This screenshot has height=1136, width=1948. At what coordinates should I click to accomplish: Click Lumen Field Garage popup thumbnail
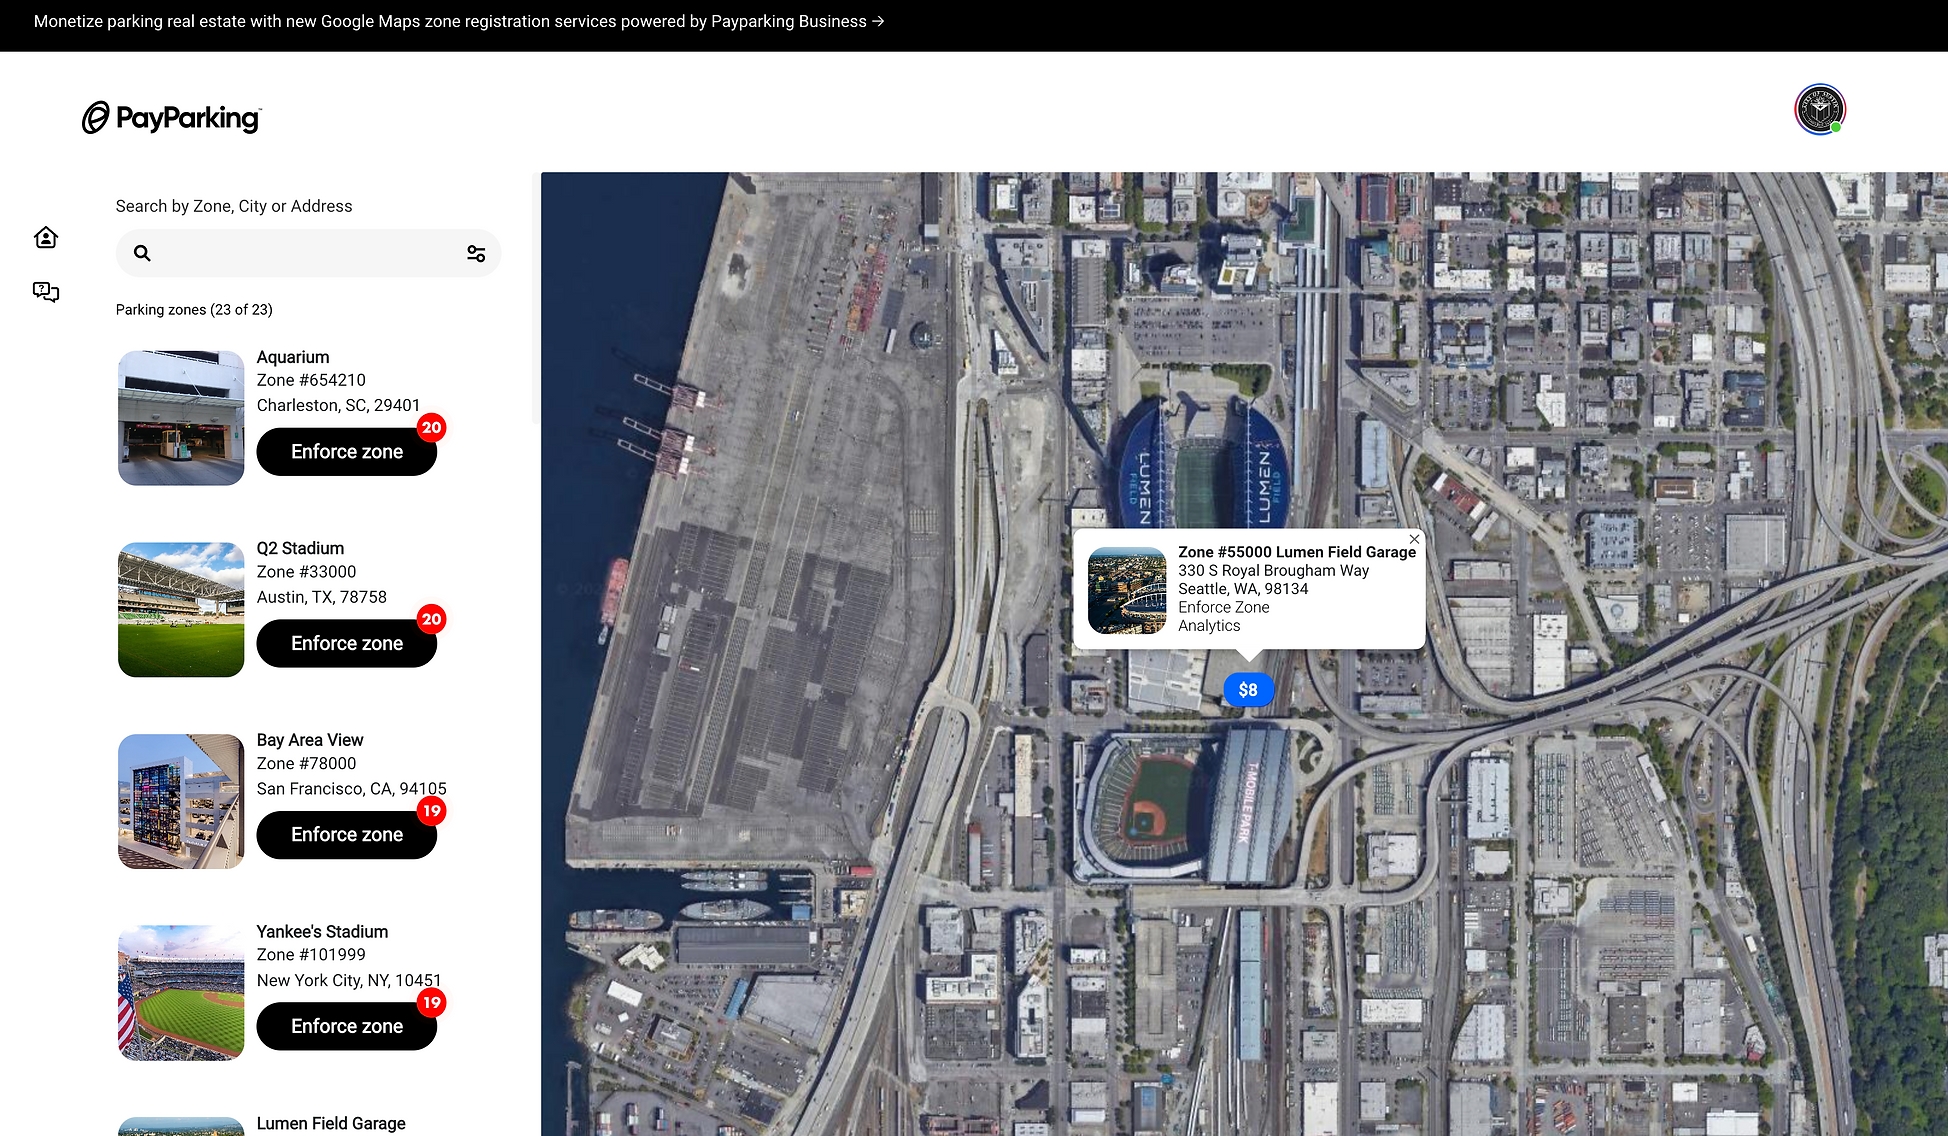point(1126,590)
